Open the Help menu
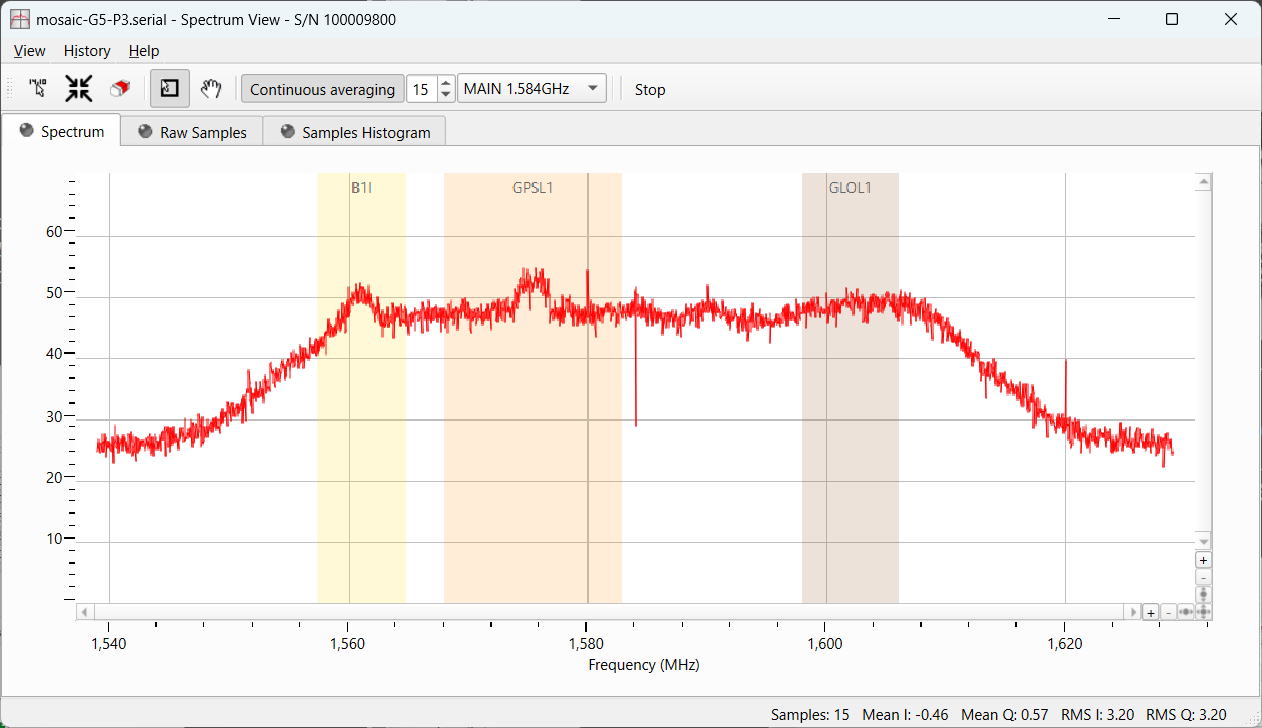This screenshot has width=1262, height=728. click(144, 51)
